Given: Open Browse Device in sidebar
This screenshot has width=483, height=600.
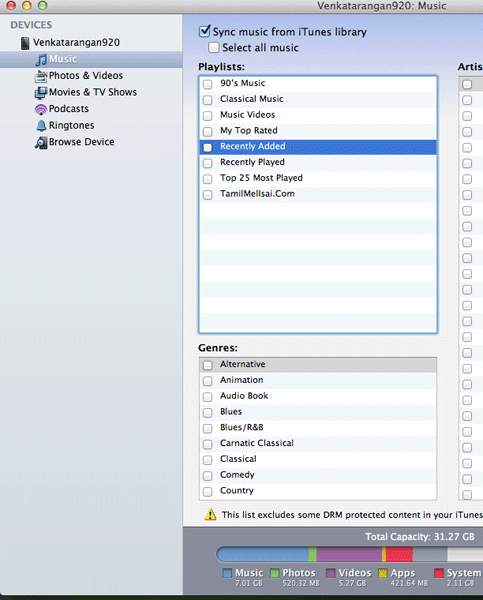Looking at the screenshot, I should (x=82, y=142).
